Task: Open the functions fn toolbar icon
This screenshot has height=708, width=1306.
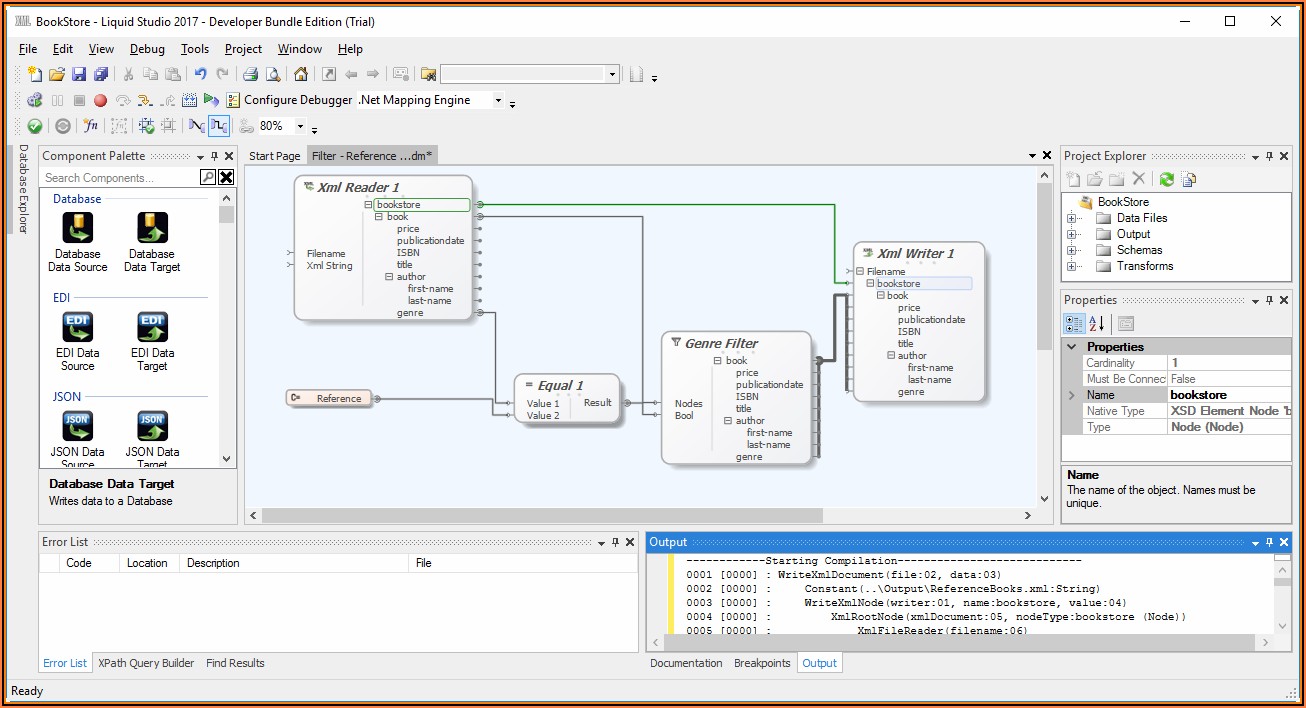Action: 91,126
